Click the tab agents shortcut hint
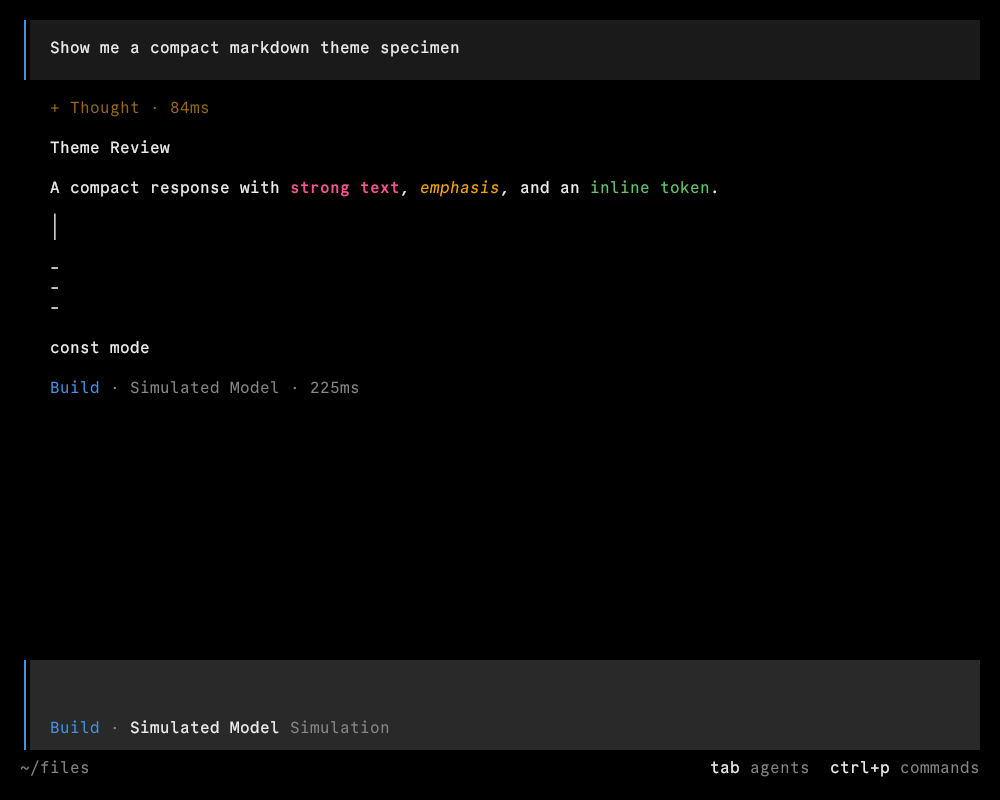 (760, 767)
